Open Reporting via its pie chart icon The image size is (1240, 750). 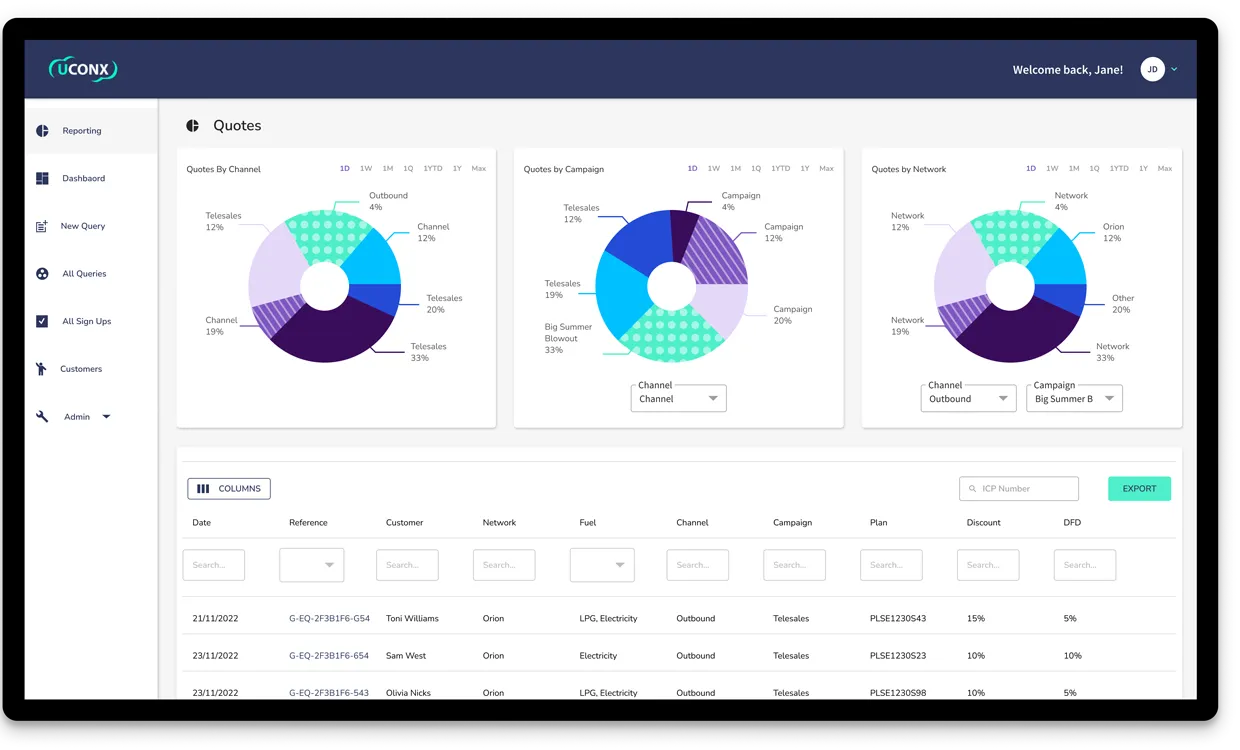click(x=42, y=131)
